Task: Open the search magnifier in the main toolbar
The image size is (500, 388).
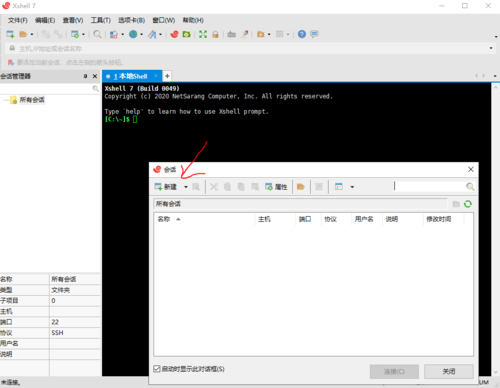Action: [97, 34]
